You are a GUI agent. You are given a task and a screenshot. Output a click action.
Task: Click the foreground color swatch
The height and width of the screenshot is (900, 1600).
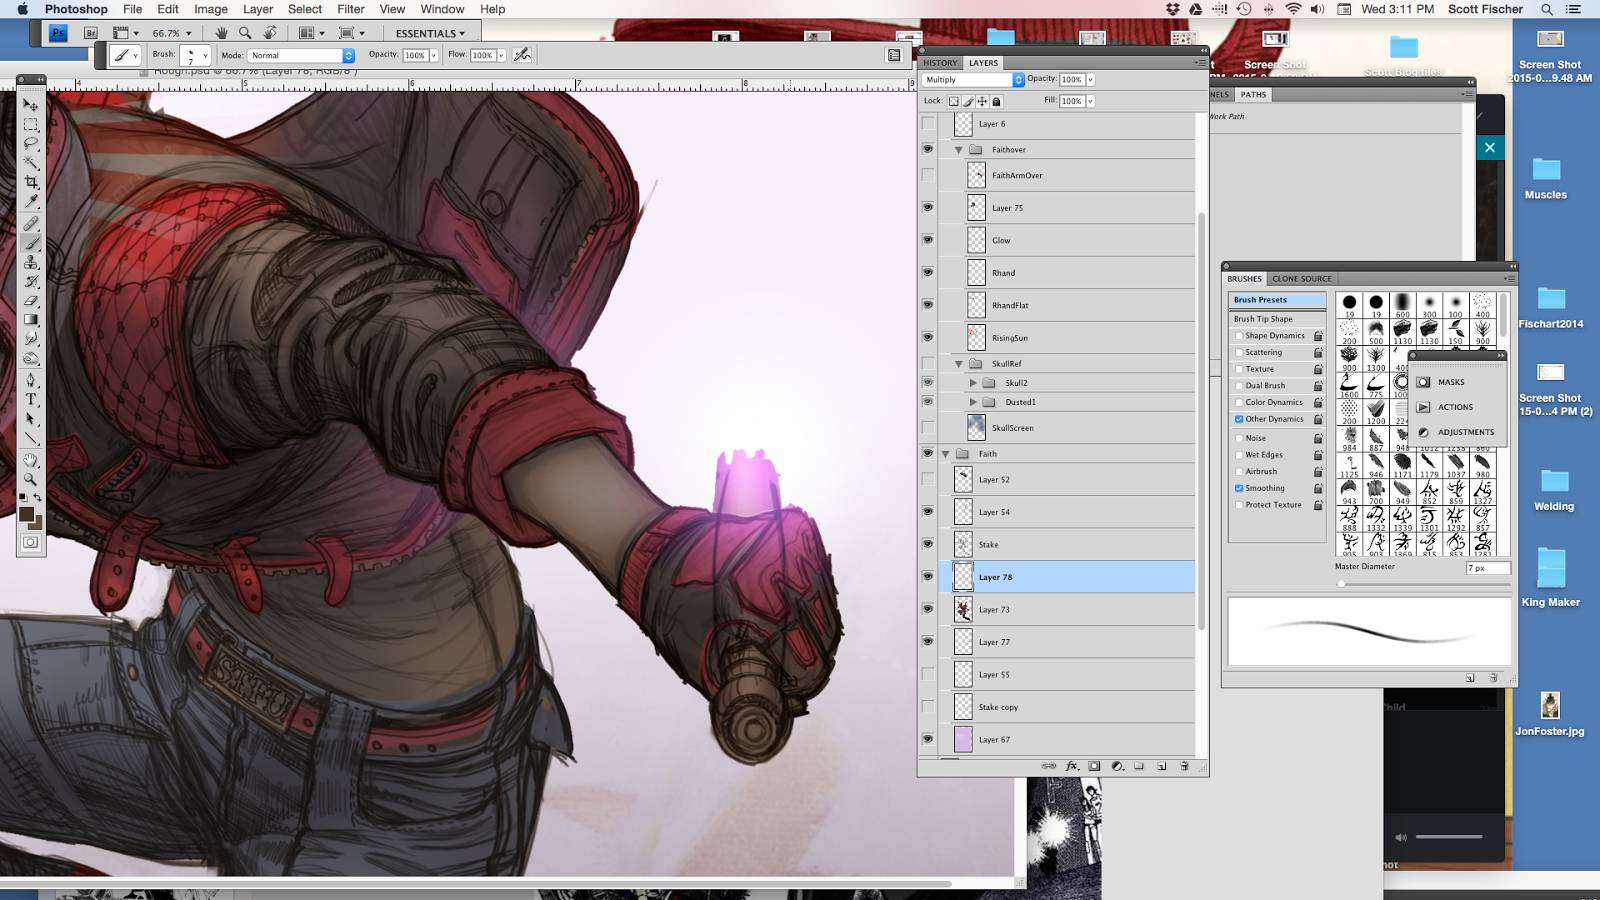[27, 514]
